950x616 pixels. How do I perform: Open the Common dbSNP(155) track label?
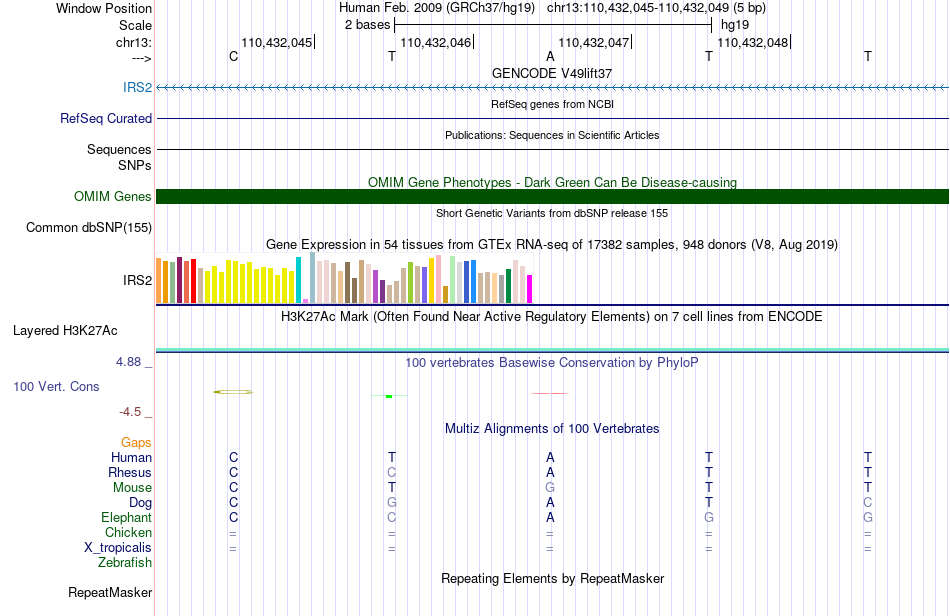coord(88,228)
